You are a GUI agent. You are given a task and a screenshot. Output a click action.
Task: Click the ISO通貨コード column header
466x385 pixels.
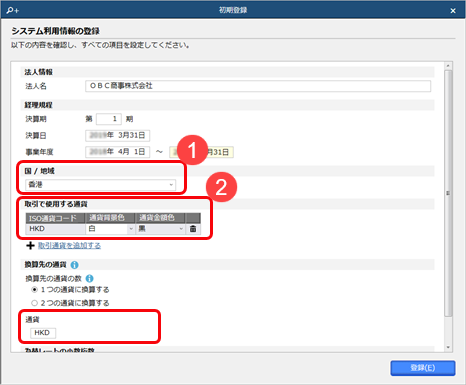click(x=55, y=218)
